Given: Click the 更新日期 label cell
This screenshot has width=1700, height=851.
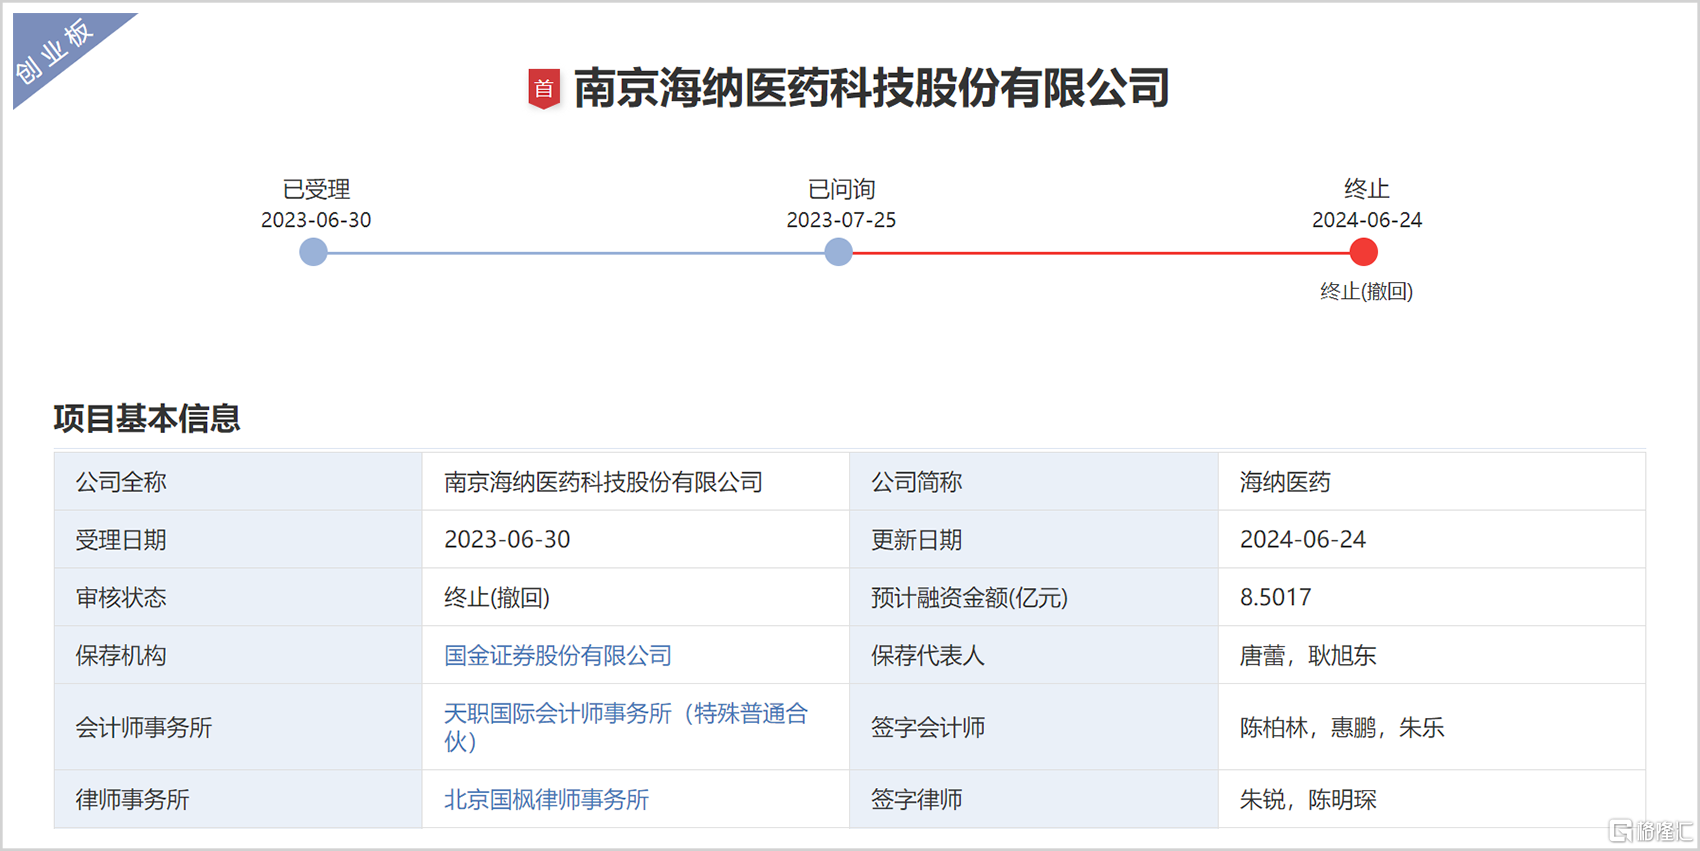Looking at the screenshot, I should (x=1034, y=540).
